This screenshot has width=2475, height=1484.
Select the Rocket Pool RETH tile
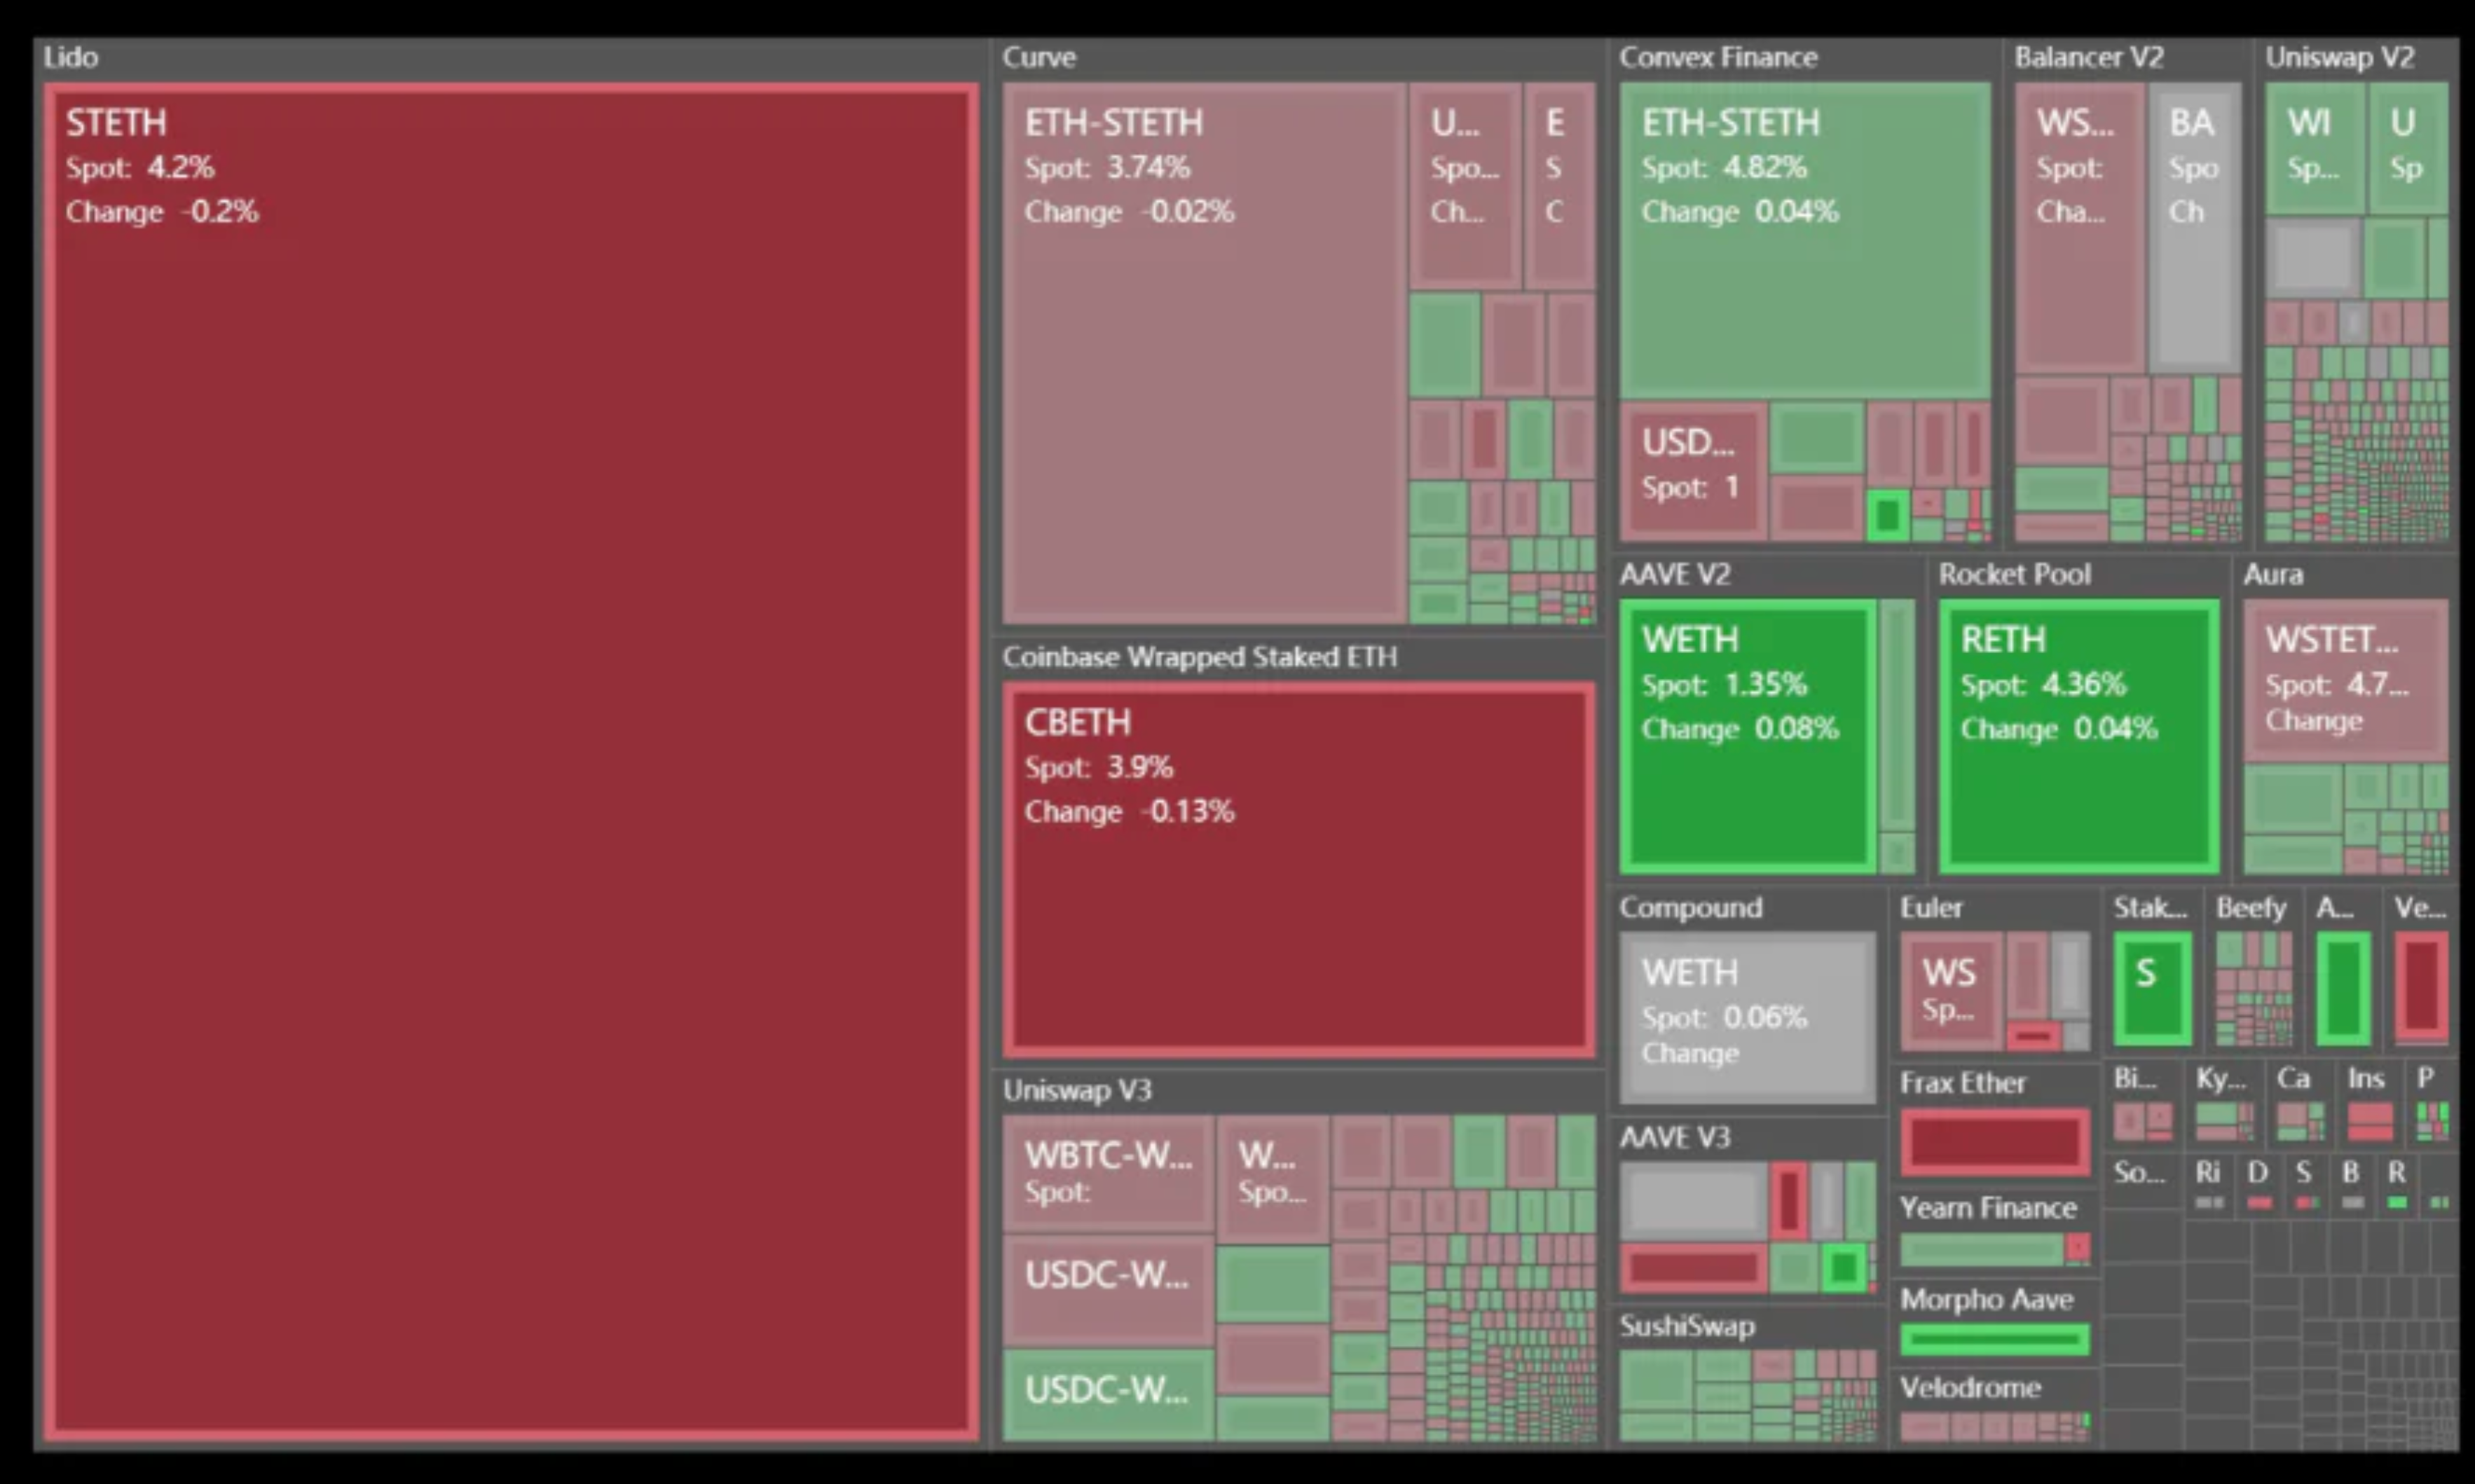(2078, 737)
